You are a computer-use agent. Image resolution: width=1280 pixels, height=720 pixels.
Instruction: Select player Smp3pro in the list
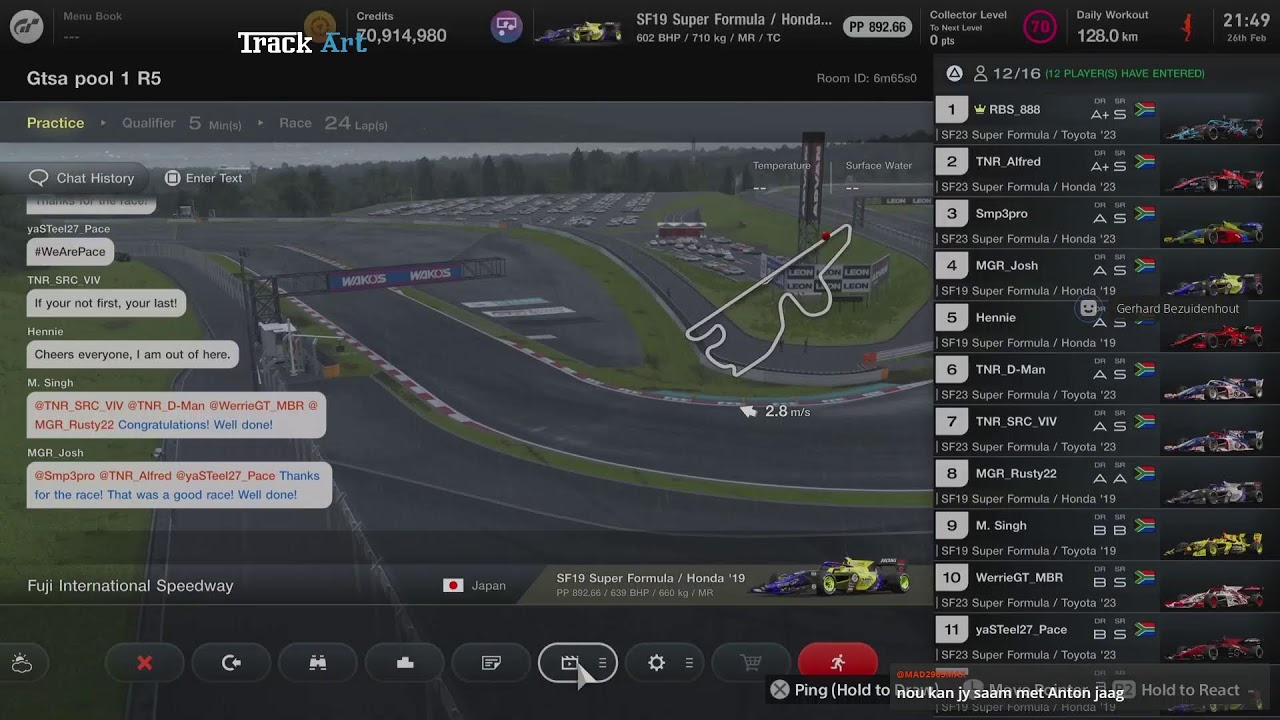pos(1107,226)
